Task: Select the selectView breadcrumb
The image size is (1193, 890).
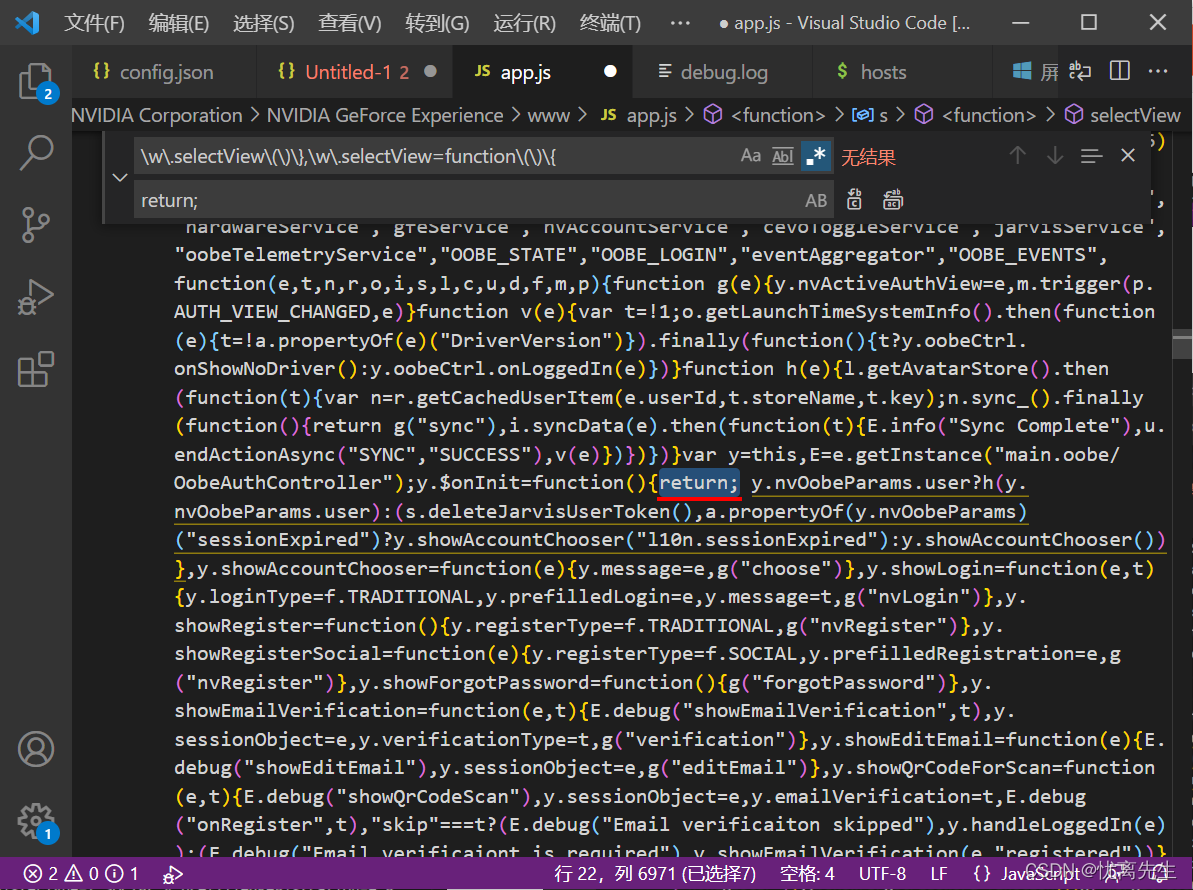Action: [x=1122, y=115]
